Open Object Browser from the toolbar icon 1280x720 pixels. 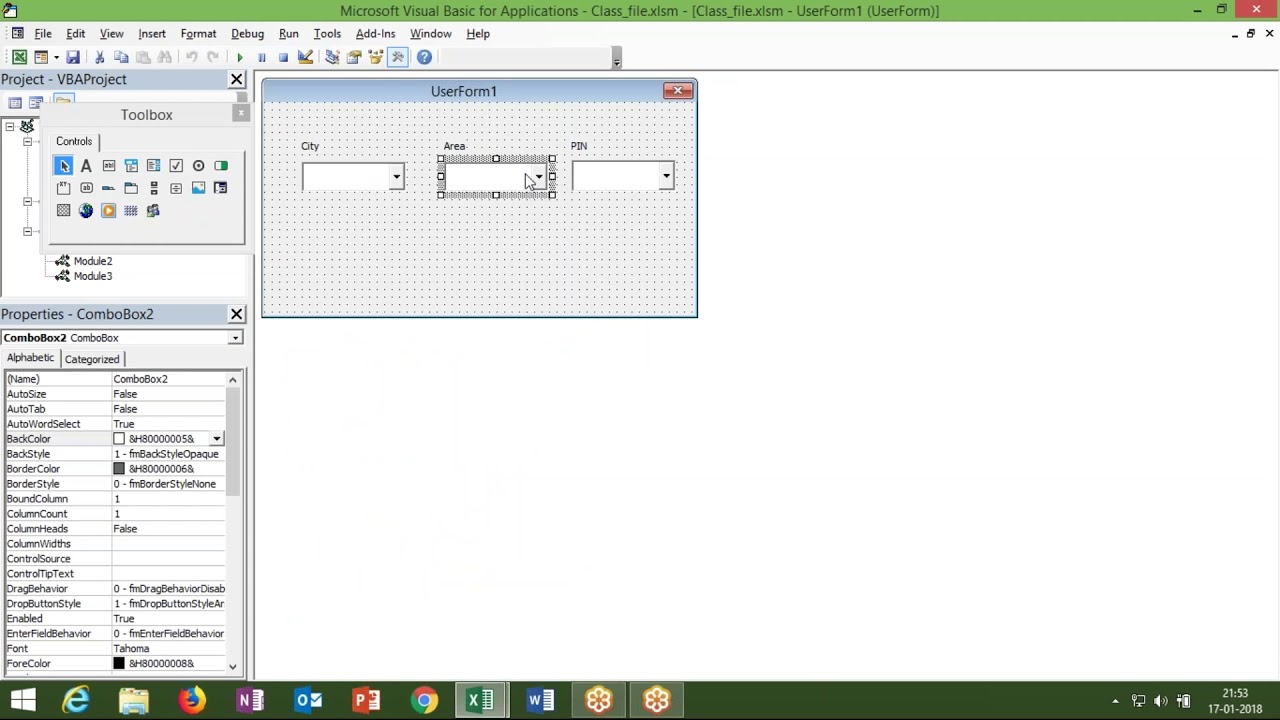click(376, 57)
